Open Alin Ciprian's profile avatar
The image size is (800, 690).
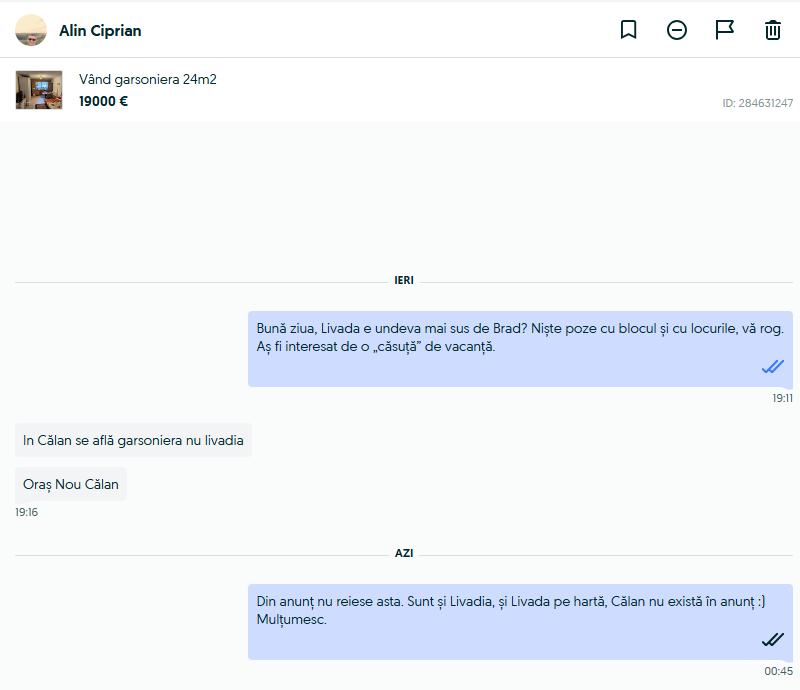pyautogui.click(x=31, y=30)
